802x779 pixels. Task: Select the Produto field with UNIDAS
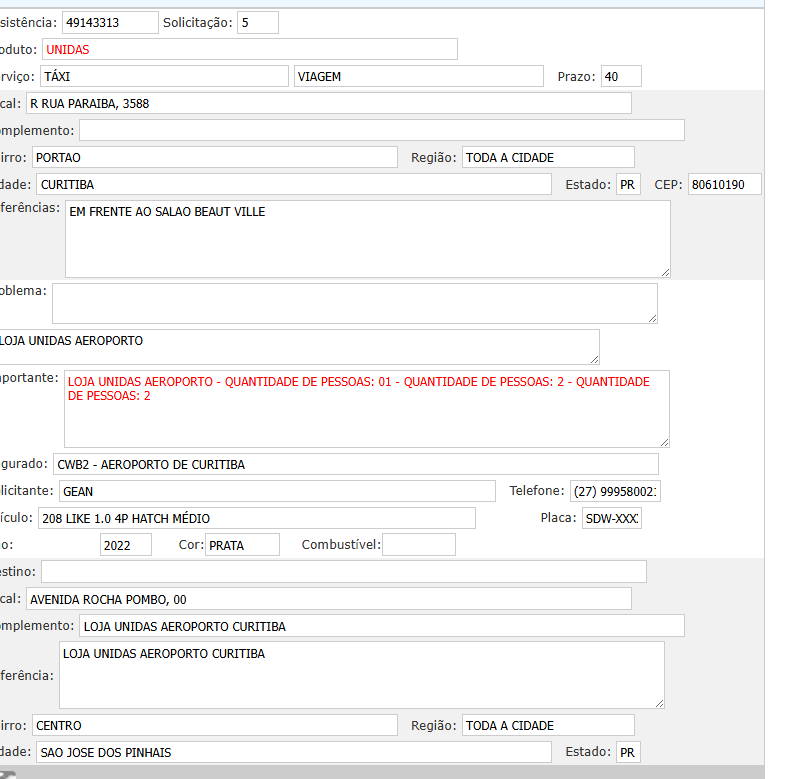(x=250, y=50)
